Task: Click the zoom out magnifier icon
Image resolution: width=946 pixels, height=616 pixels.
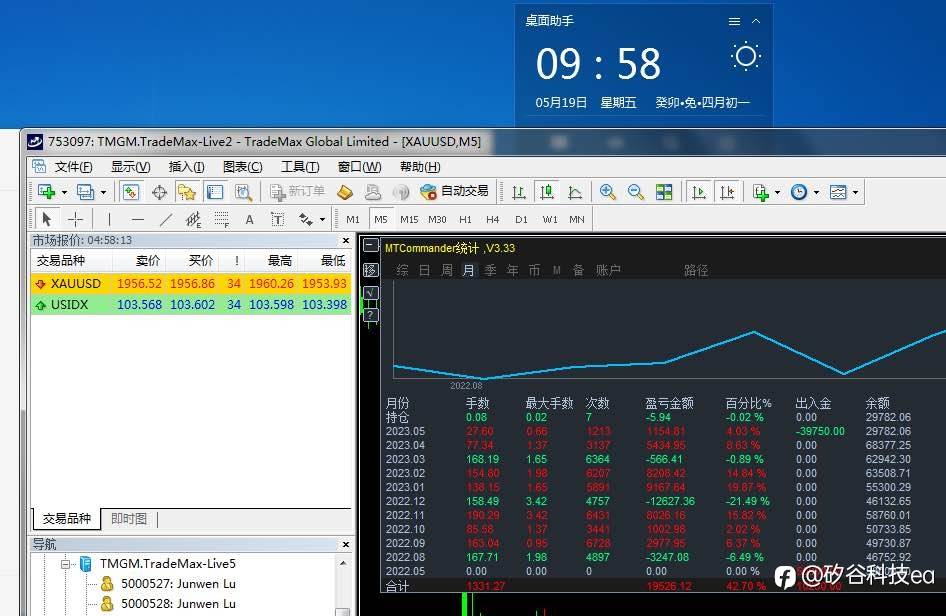Action: click(635, 192)
